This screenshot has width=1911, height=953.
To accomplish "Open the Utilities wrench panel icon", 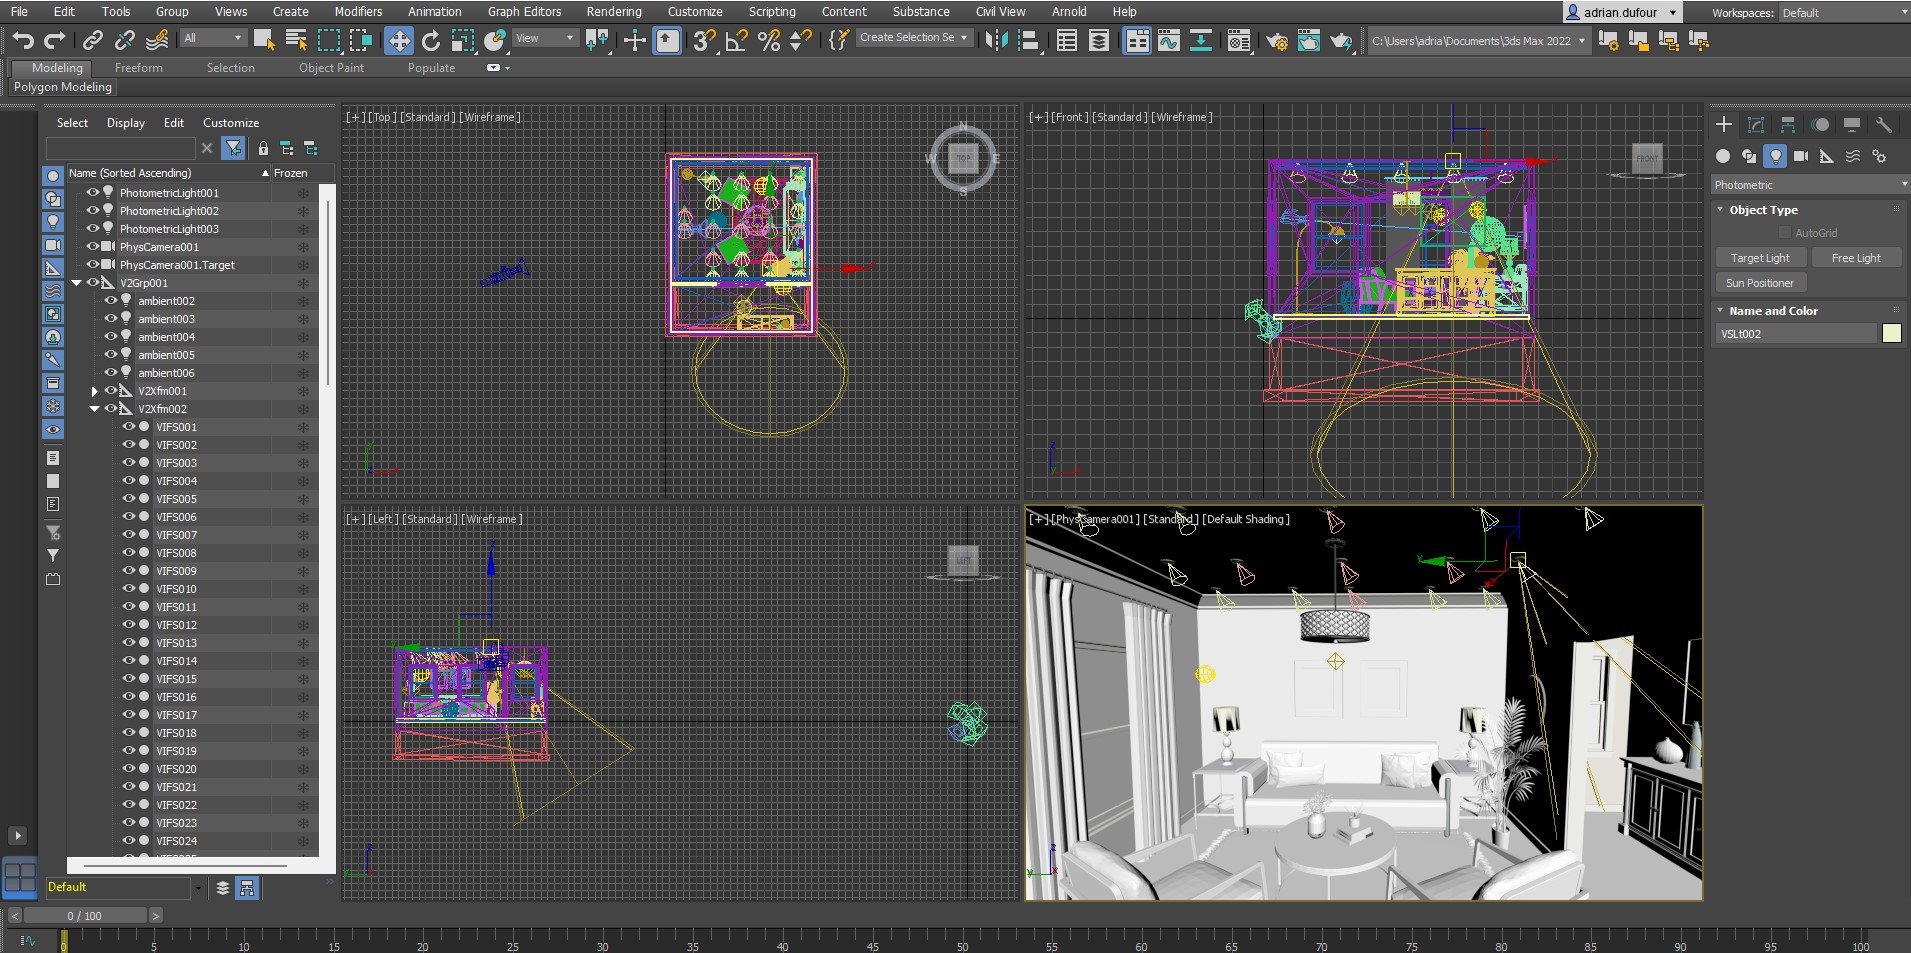I will pyautogui.click(x=1884, y=125).
